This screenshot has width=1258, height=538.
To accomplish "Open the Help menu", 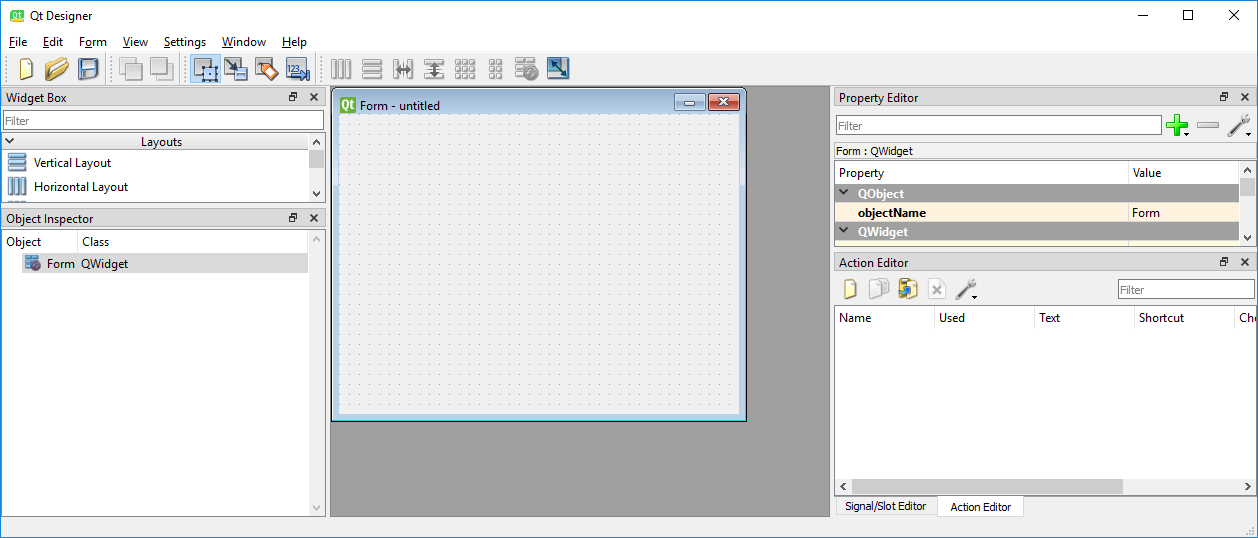I will tap(294, 42).
